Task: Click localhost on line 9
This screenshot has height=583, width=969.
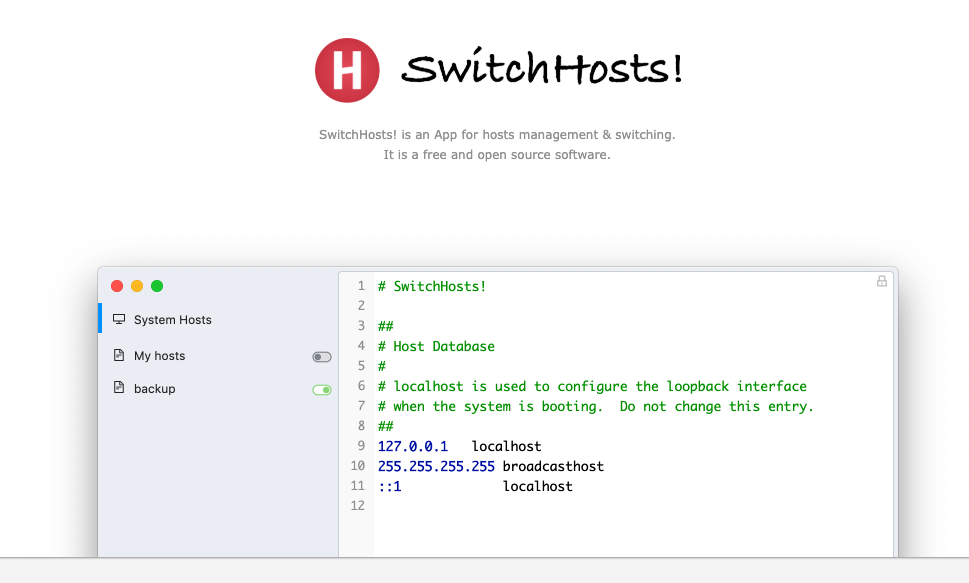Action: 506,446
